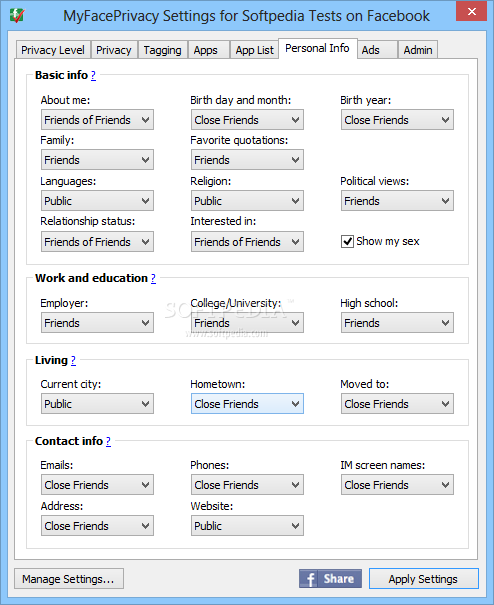The image size is (494, 605).
Task: Open the Religion dropdown
Action: coord(247,201)
